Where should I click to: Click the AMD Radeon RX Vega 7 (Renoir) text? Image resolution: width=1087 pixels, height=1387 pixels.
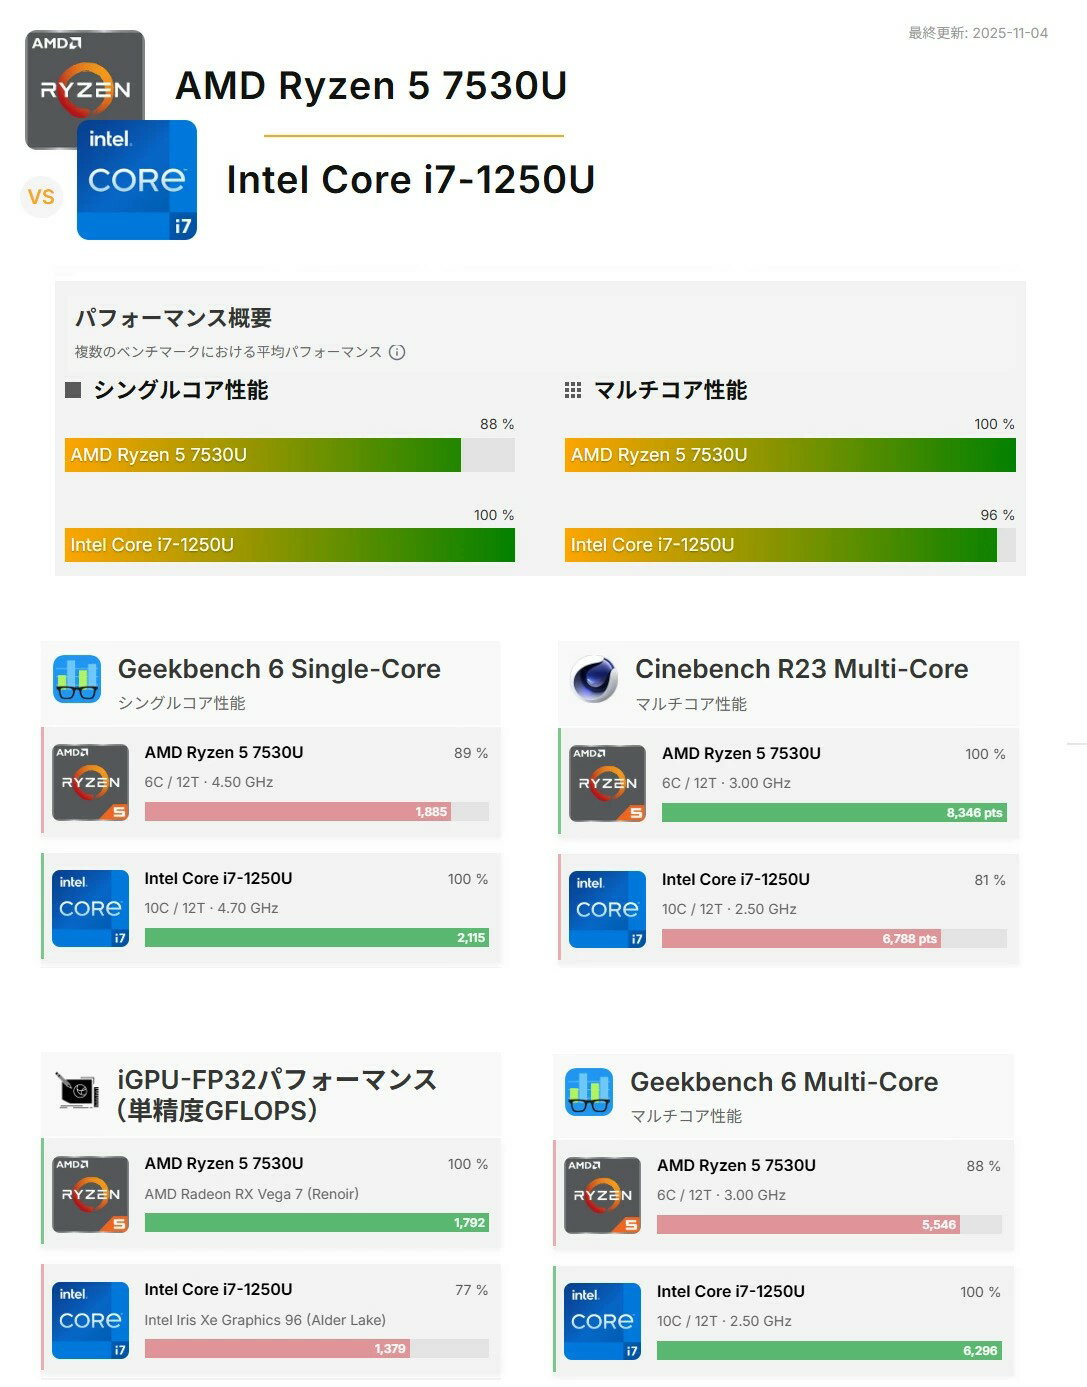251,1194
